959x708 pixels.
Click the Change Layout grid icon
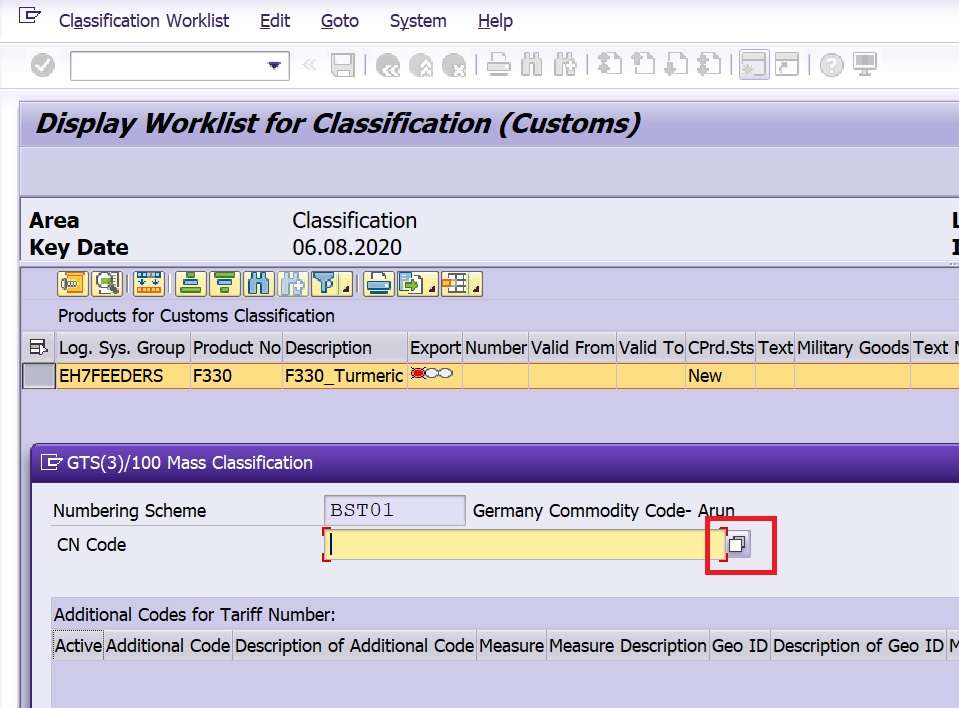point(455,284)
